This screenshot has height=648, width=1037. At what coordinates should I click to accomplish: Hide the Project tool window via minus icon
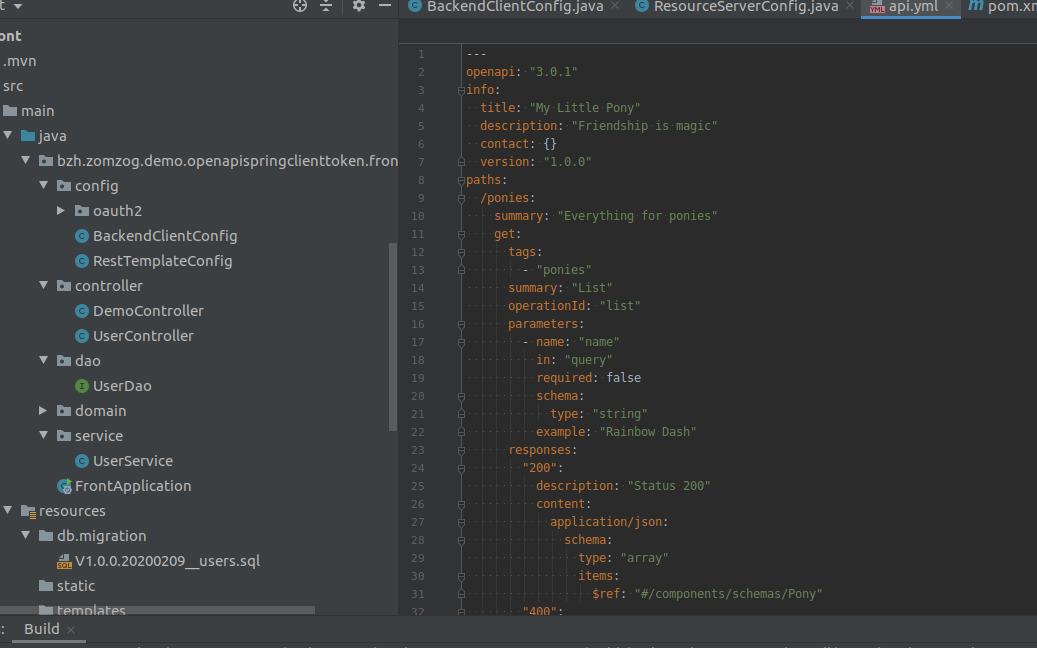pos(385,6)
